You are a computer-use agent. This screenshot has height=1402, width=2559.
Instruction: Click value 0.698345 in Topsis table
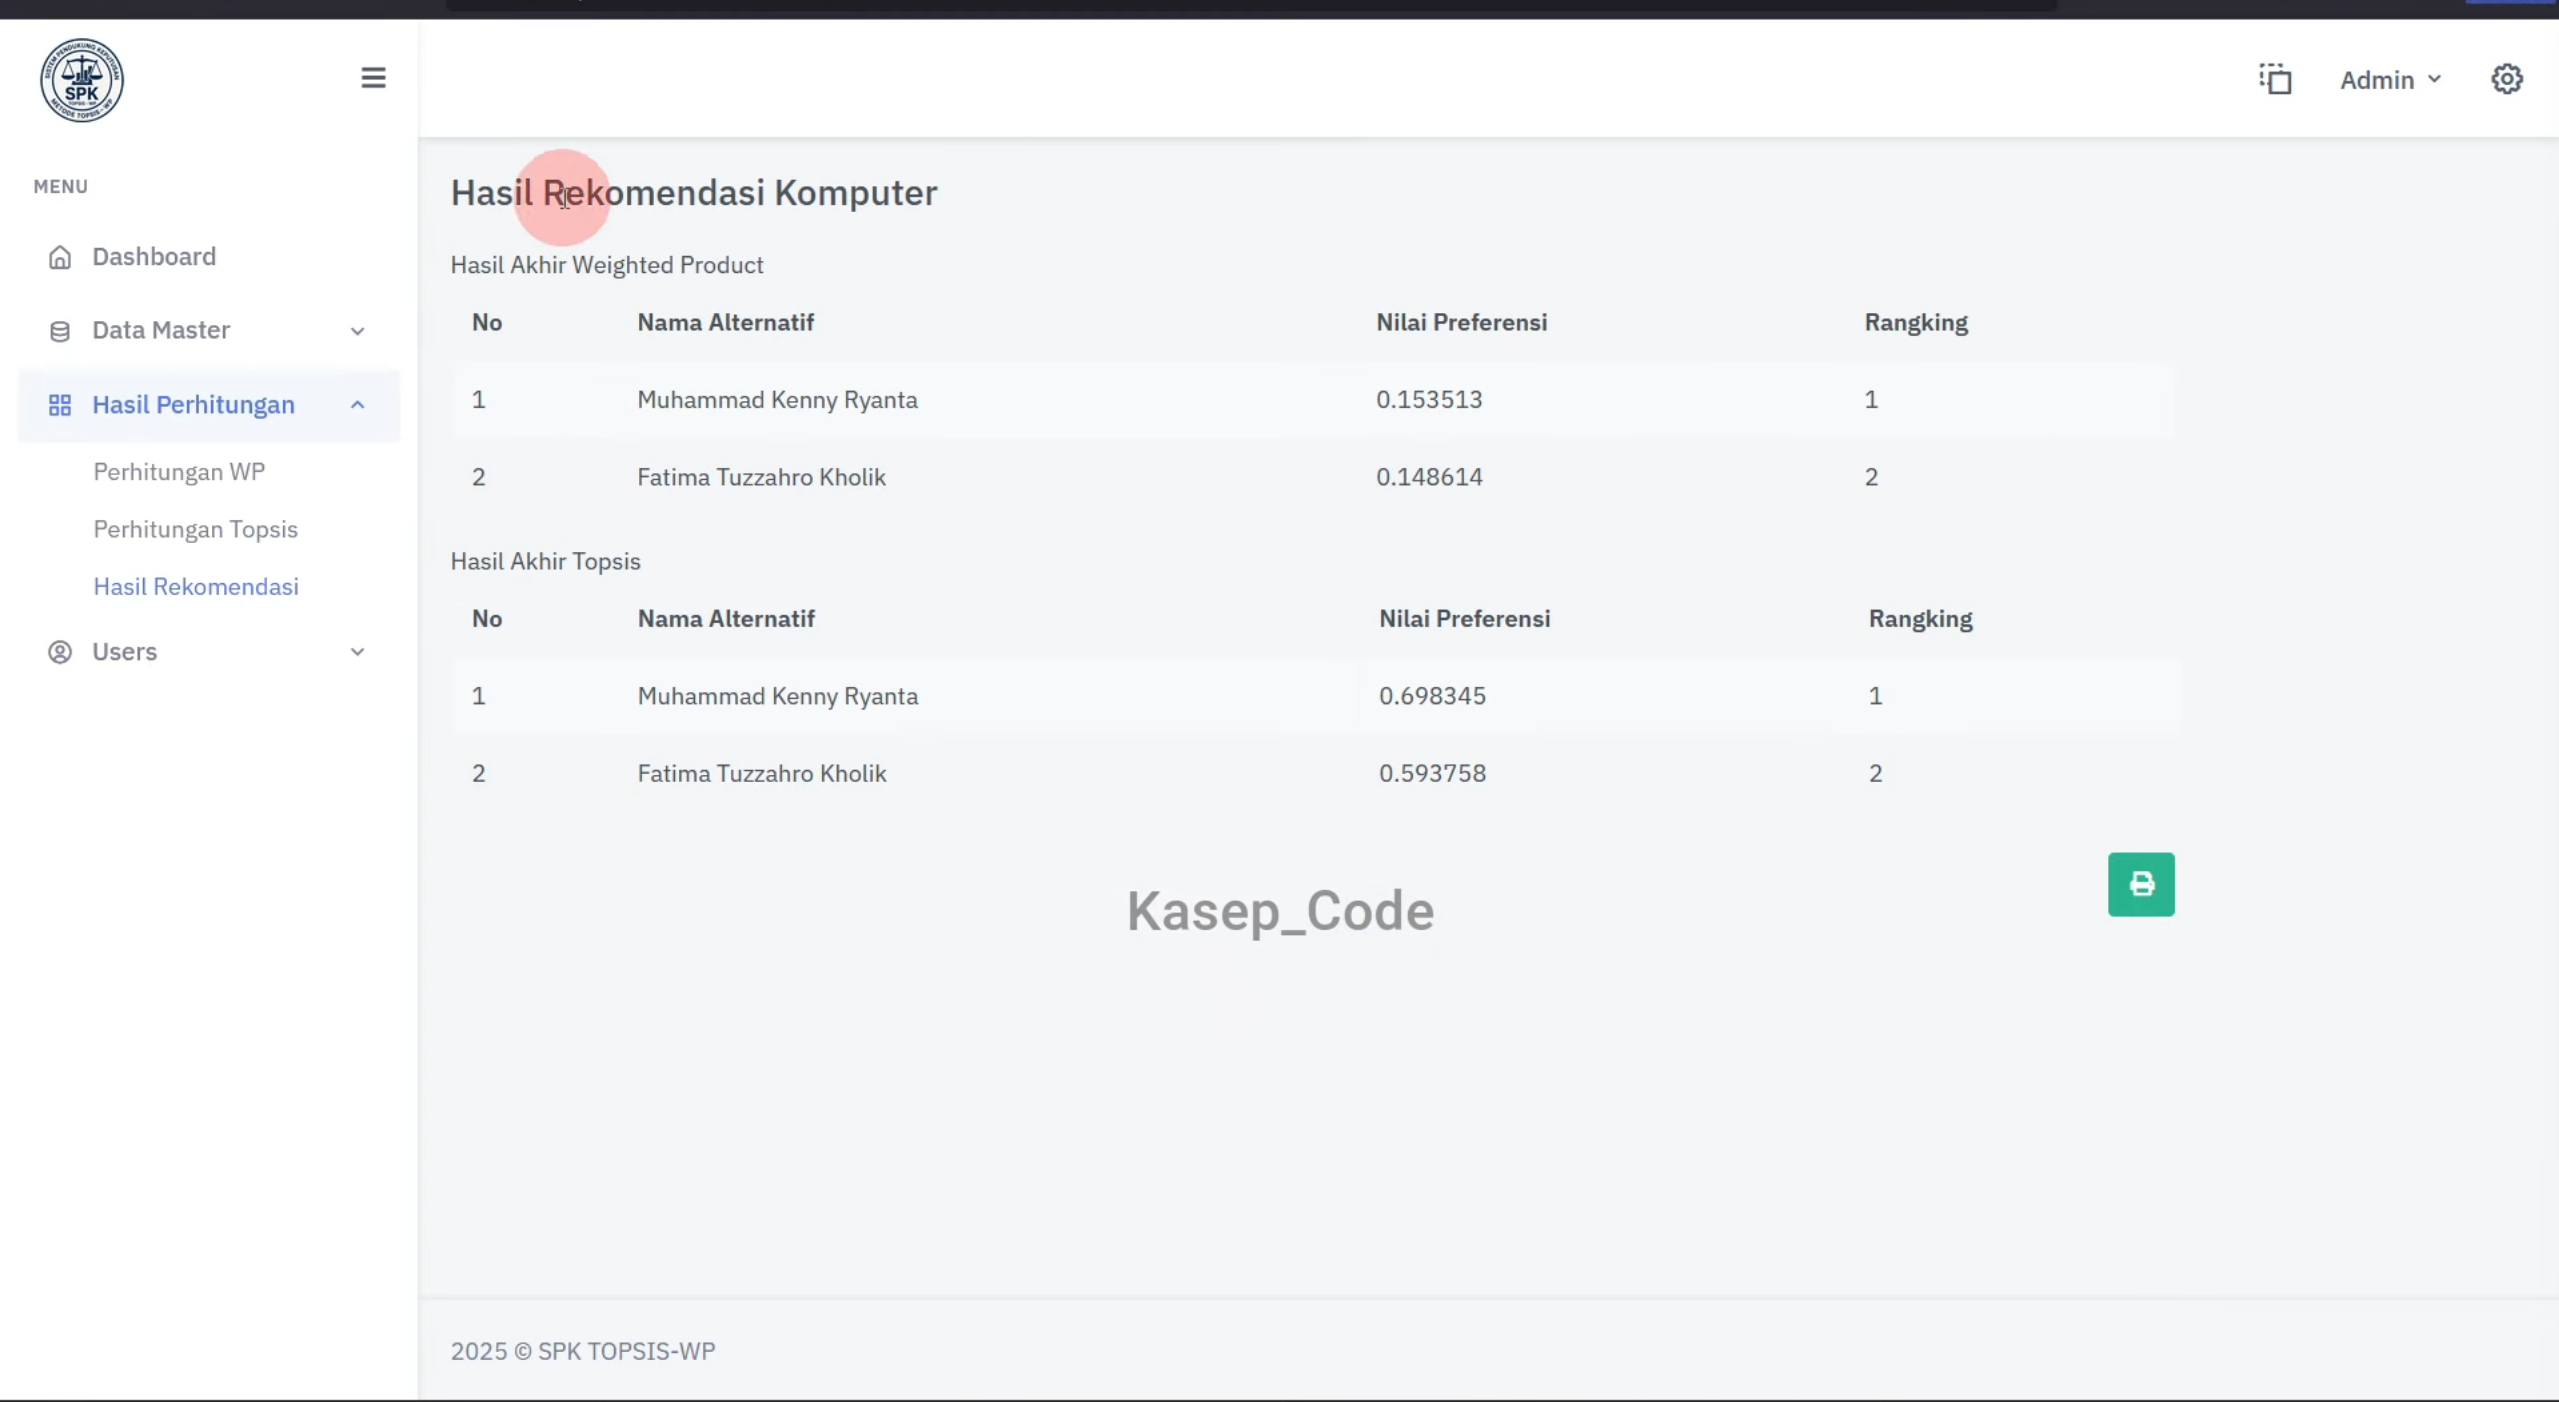click(1432, 696)
